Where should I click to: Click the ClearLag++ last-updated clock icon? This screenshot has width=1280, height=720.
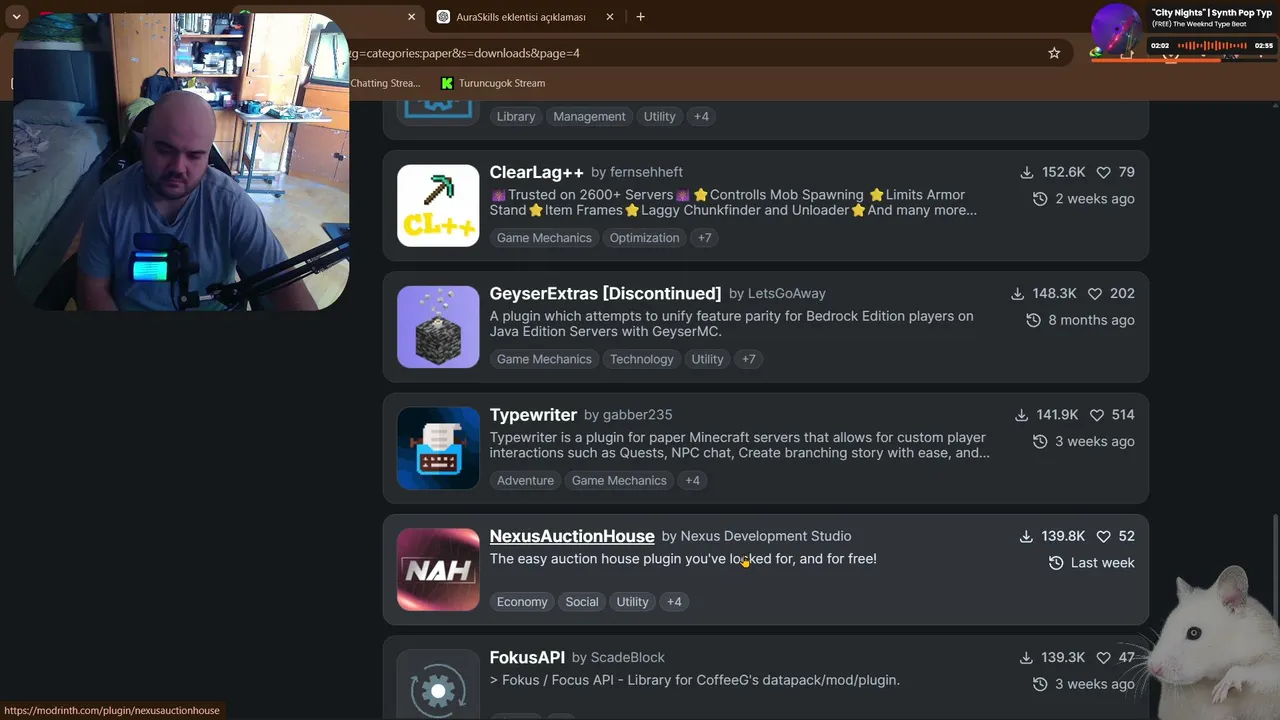pos(1040,199)
